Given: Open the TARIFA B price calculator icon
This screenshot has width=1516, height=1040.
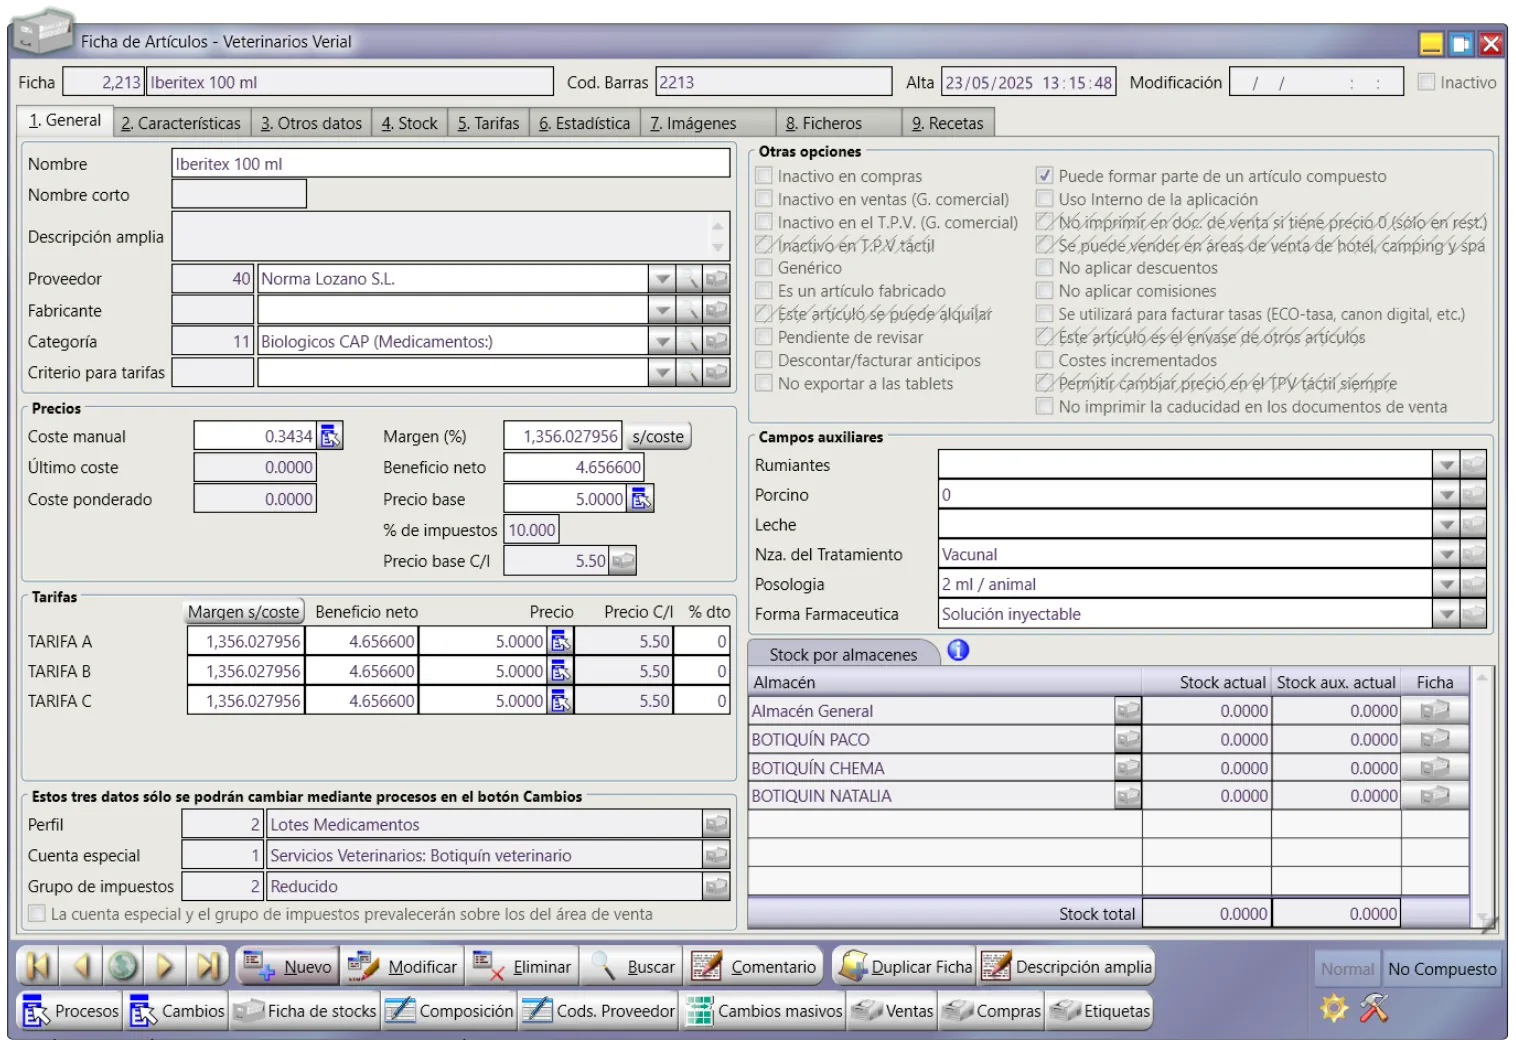Looking at the screenshot, I should click(x=560, y=671).
